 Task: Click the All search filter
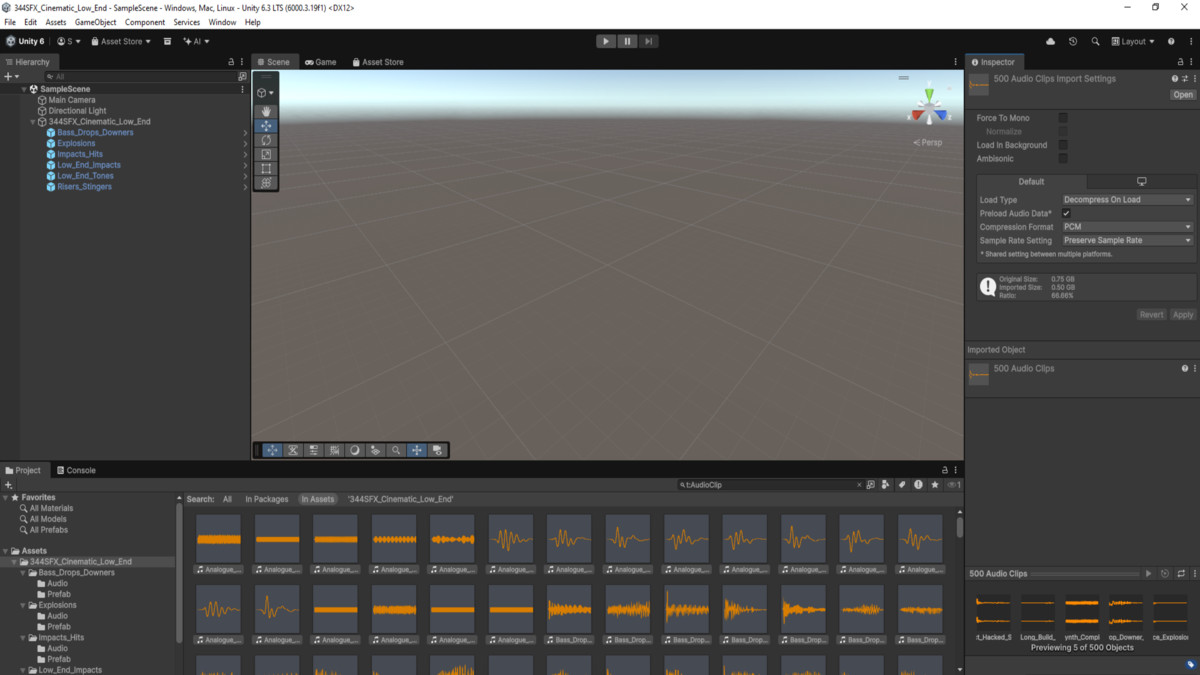pyautogui.click(x=227, y=499)
